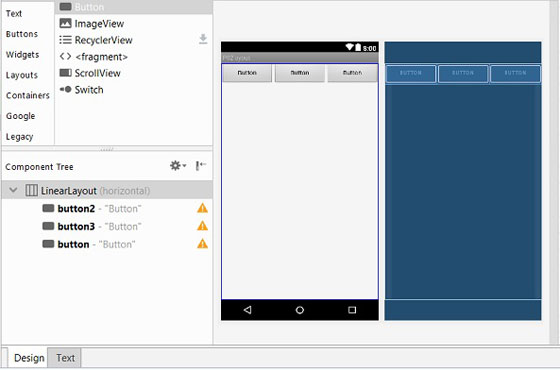Click the Wi-Fi status icon in the preview
Screen dimensions: 560x370
(349, 47)
